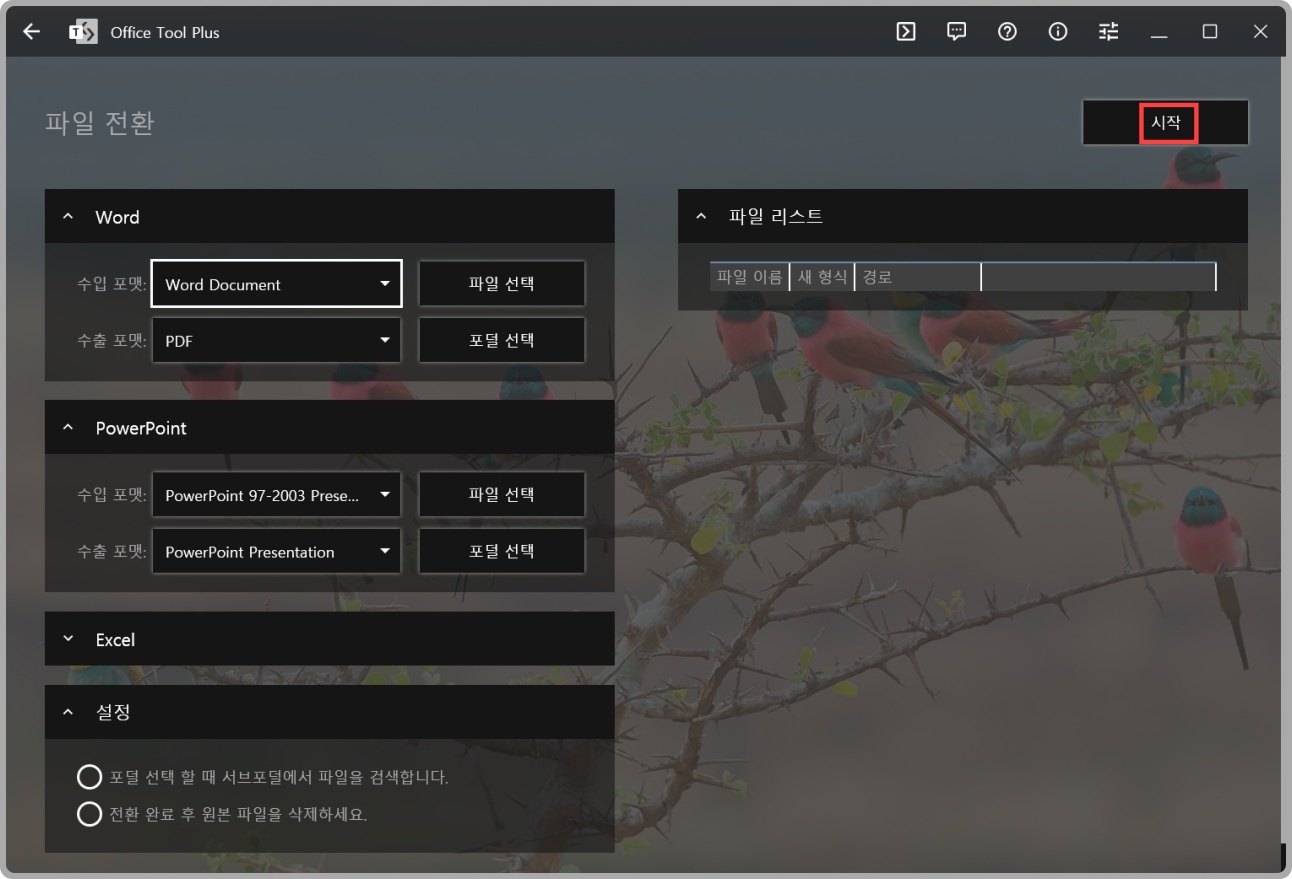Image resolution: width=1292 pixels, height=879 pixels.
Task: Click Word 포덜 선택 button
Action: pyautogui.click(x=502, y=341)
